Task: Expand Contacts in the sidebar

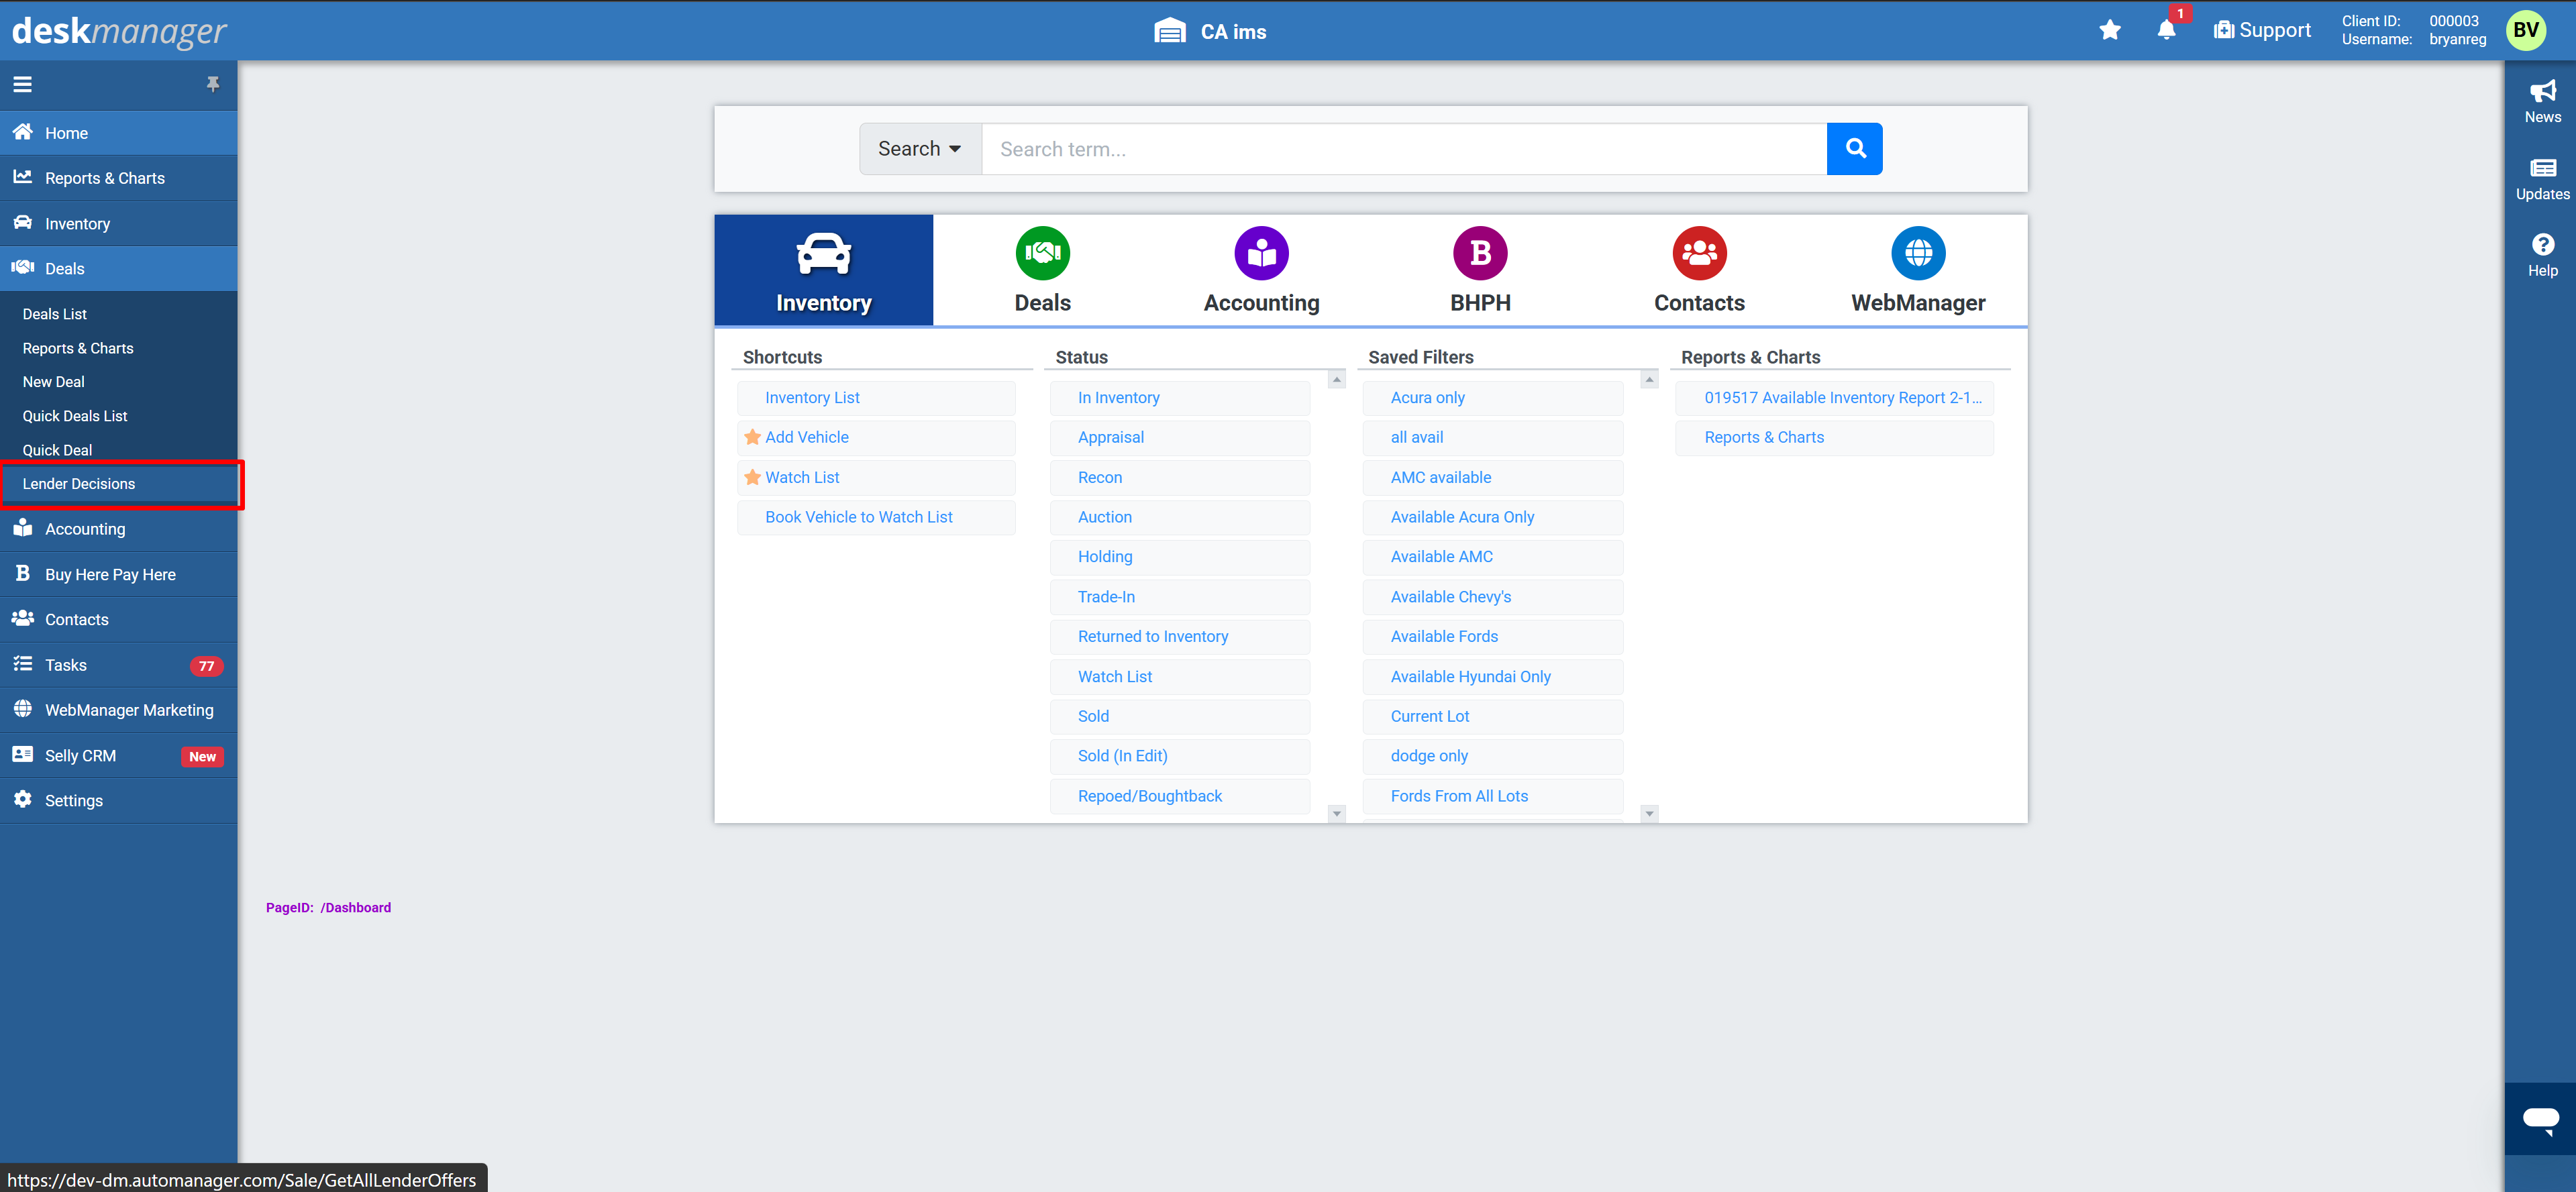Action: 119,620
